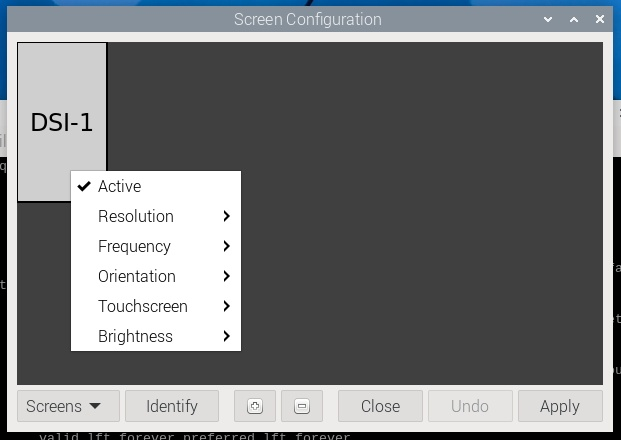Open the Screens dropdown button
This screenshot has width=621, height=440.
(x=68, y=406)
